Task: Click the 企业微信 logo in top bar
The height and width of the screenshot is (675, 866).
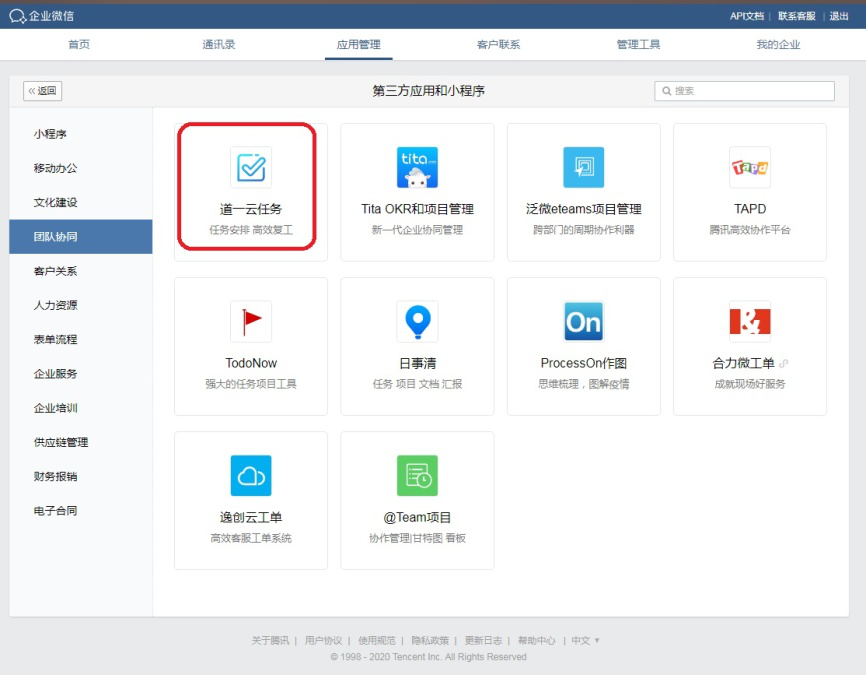Action: 41,15
